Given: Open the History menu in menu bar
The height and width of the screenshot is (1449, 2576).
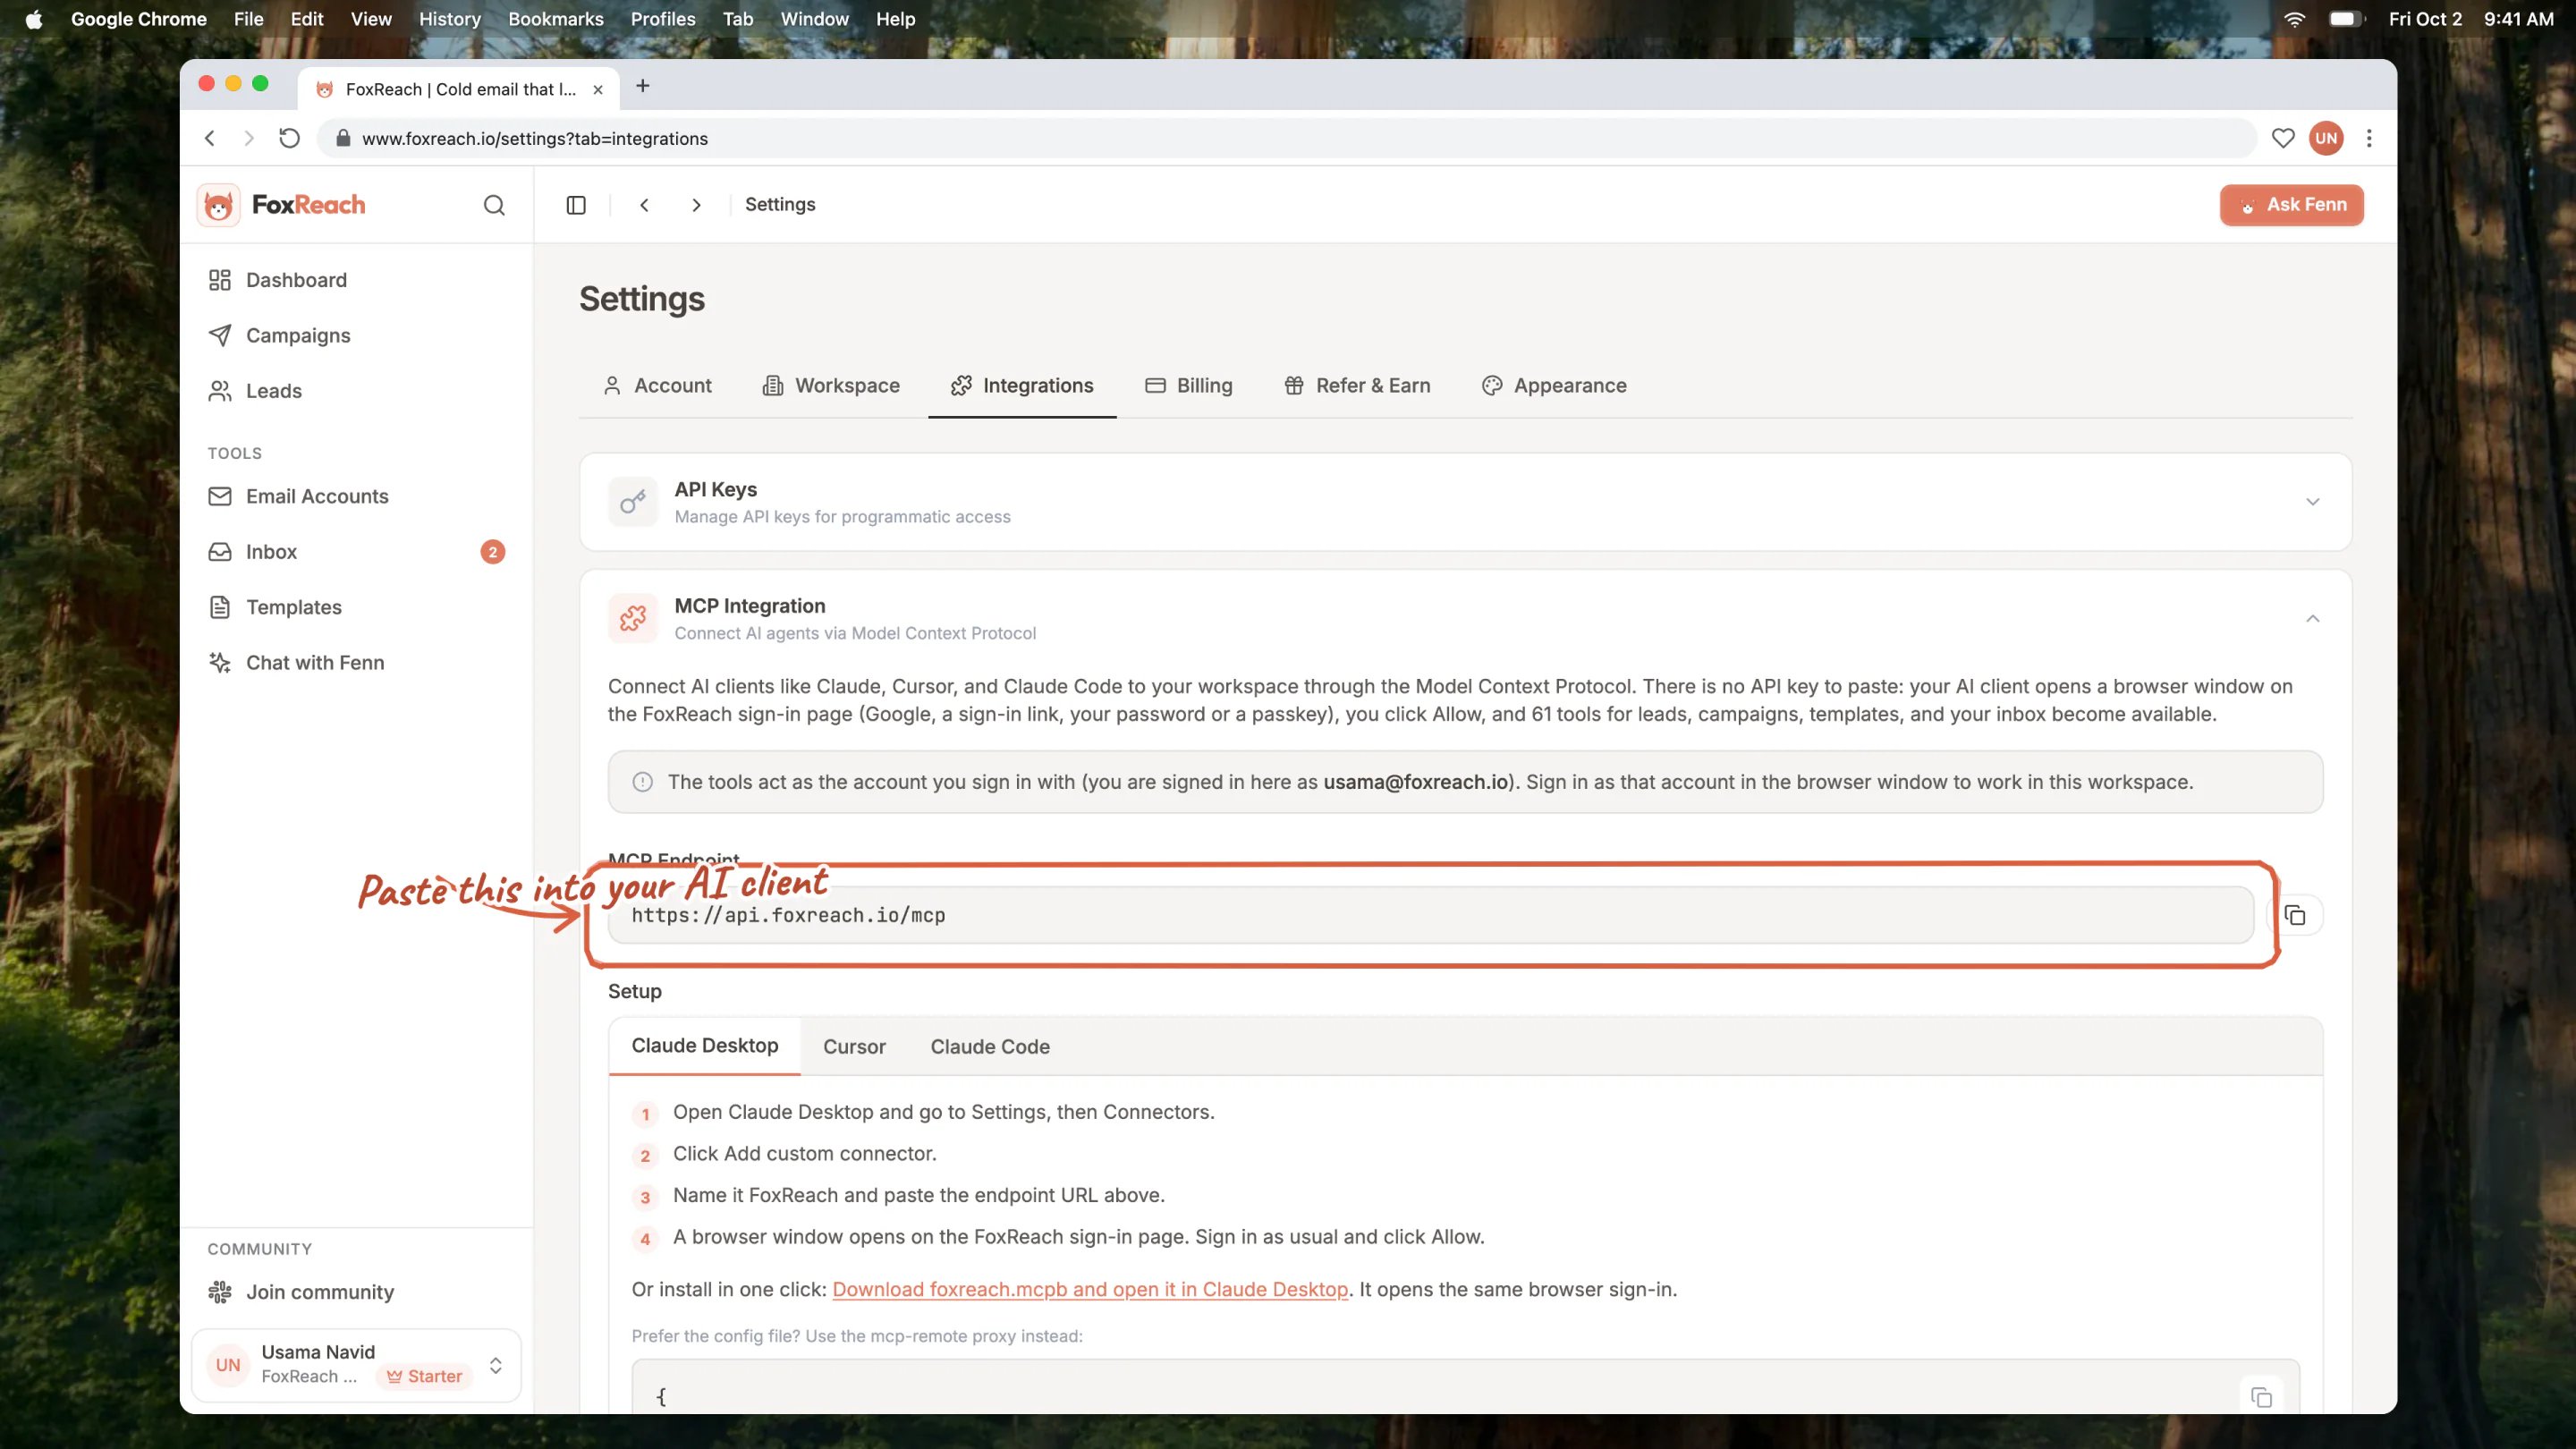Looking at the screenshot, I should point(449,19).
